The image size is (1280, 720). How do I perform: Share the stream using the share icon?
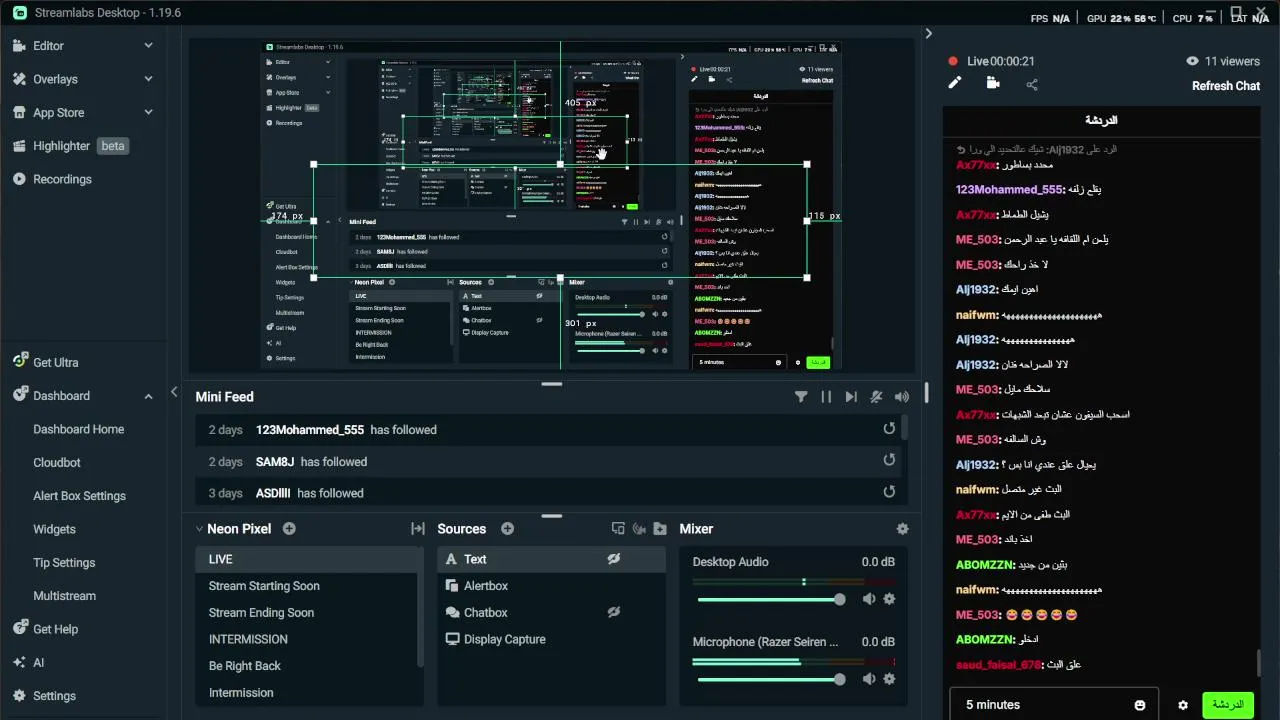pyautogui.click(x=1032, y=85)
